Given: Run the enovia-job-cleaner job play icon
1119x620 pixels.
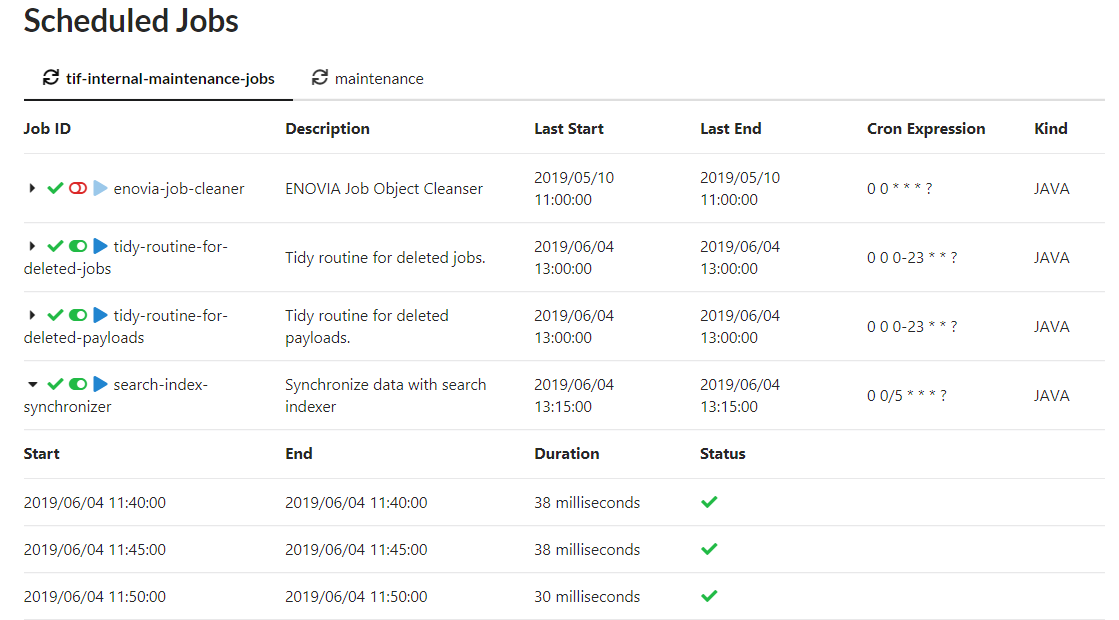Looking at the screenshot, I should [x=100, y=188].
